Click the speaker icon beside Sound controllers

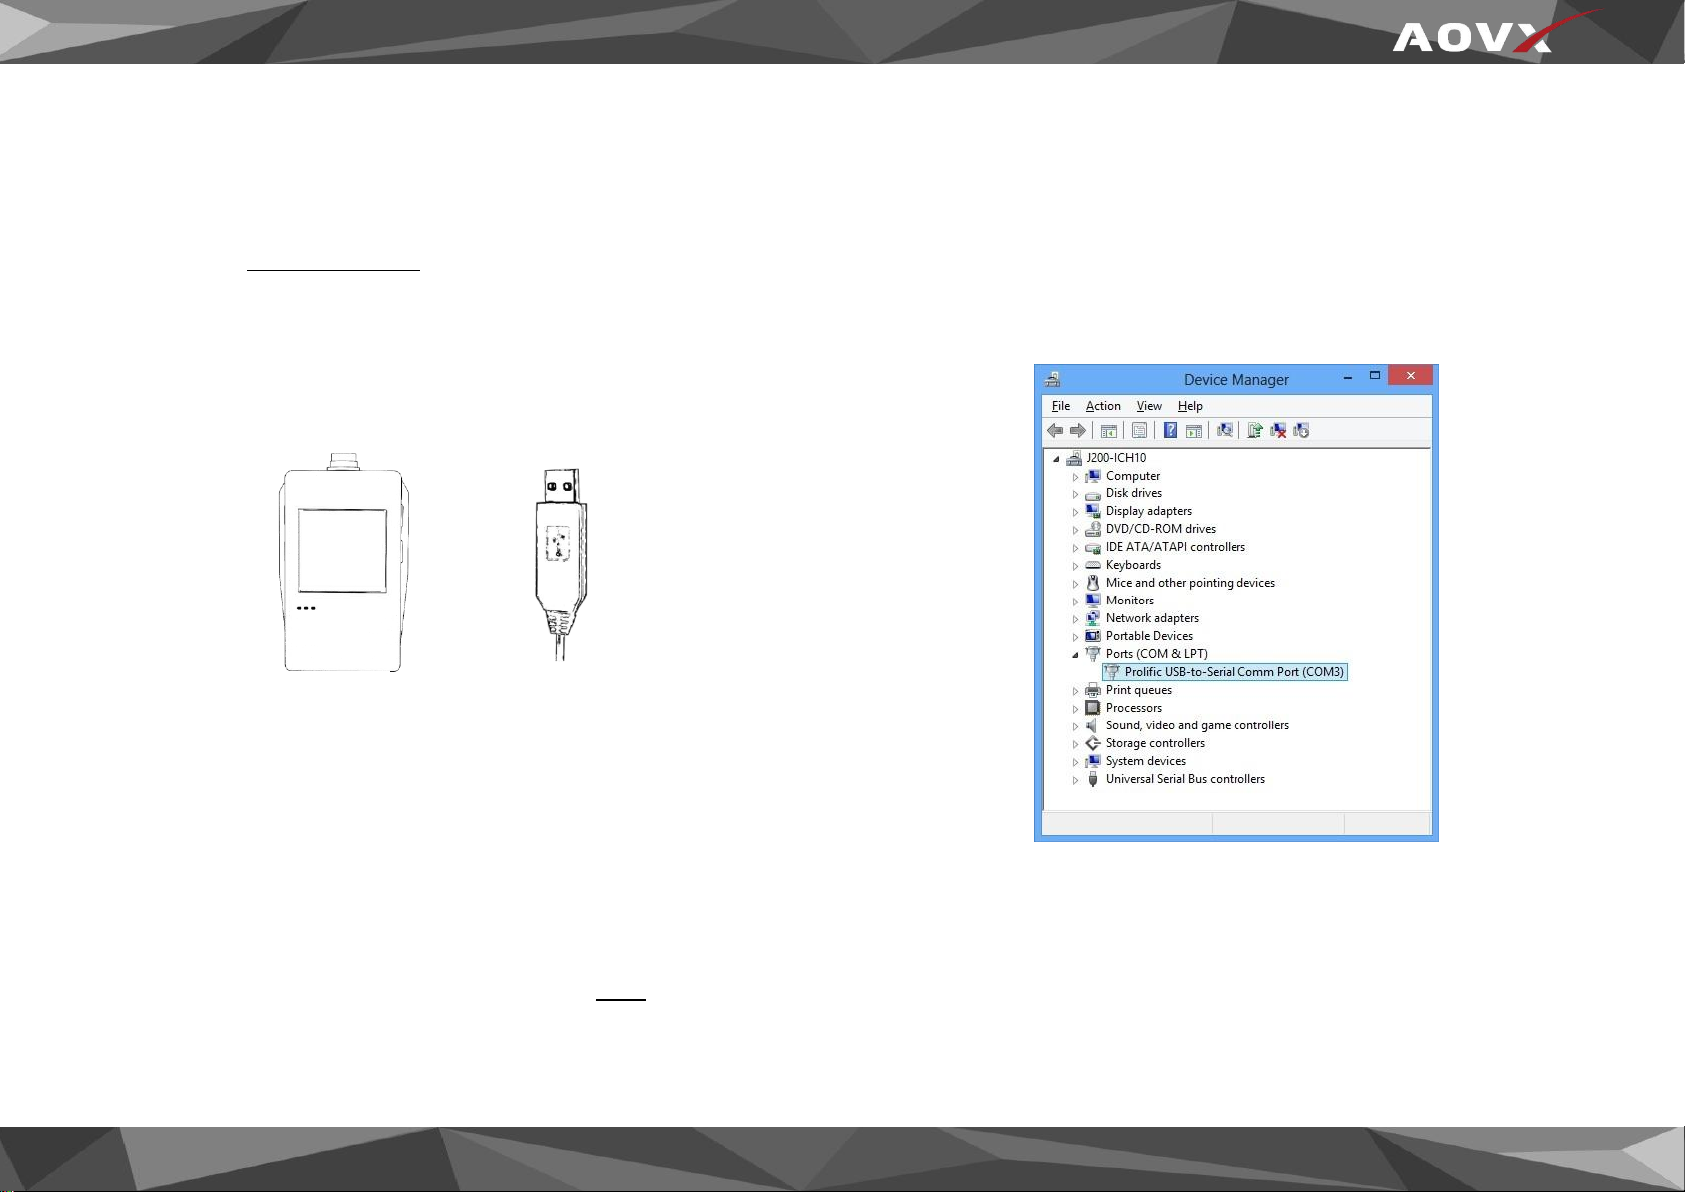(x=1093, y=725)
